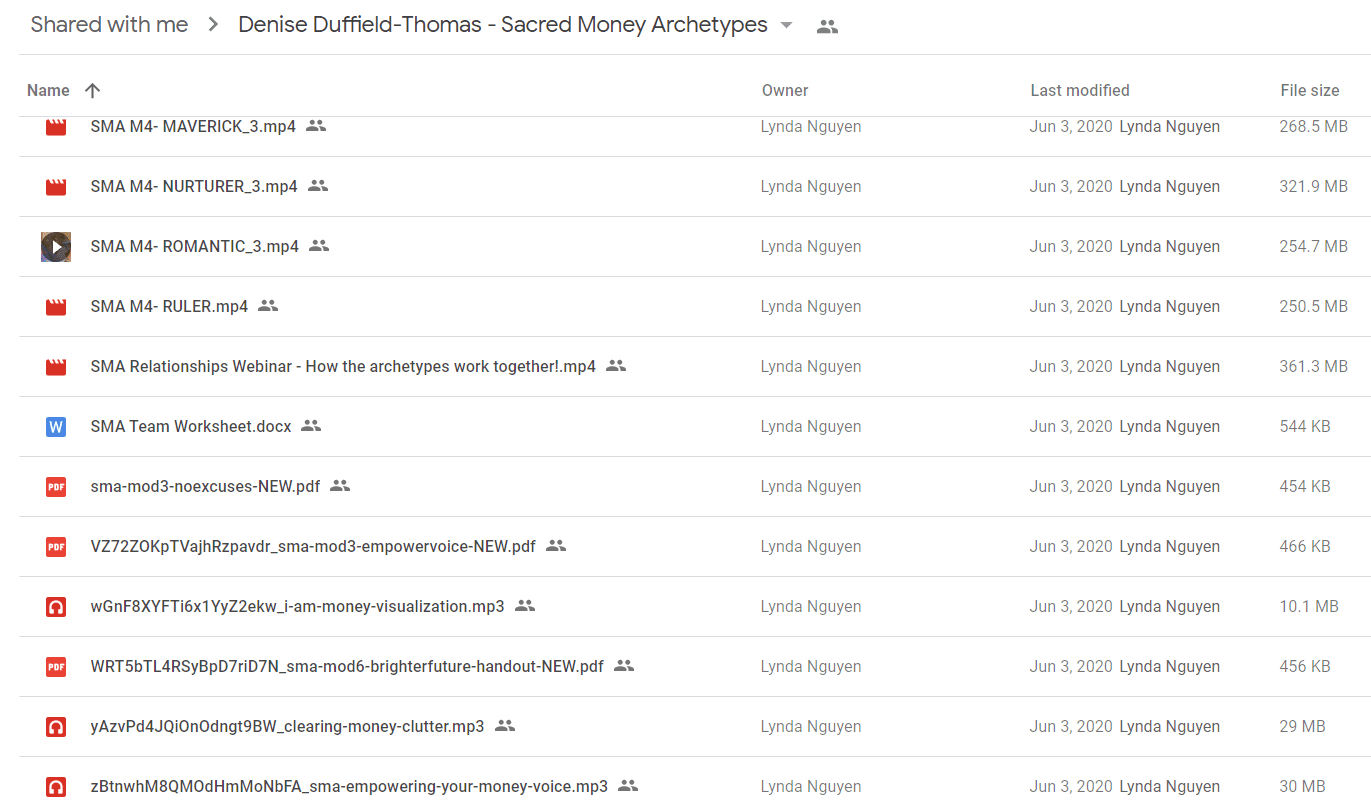Click the shared people icon next to empowering-your-money-voice.mp3
Screen dimensions: 1371x808
628,786
